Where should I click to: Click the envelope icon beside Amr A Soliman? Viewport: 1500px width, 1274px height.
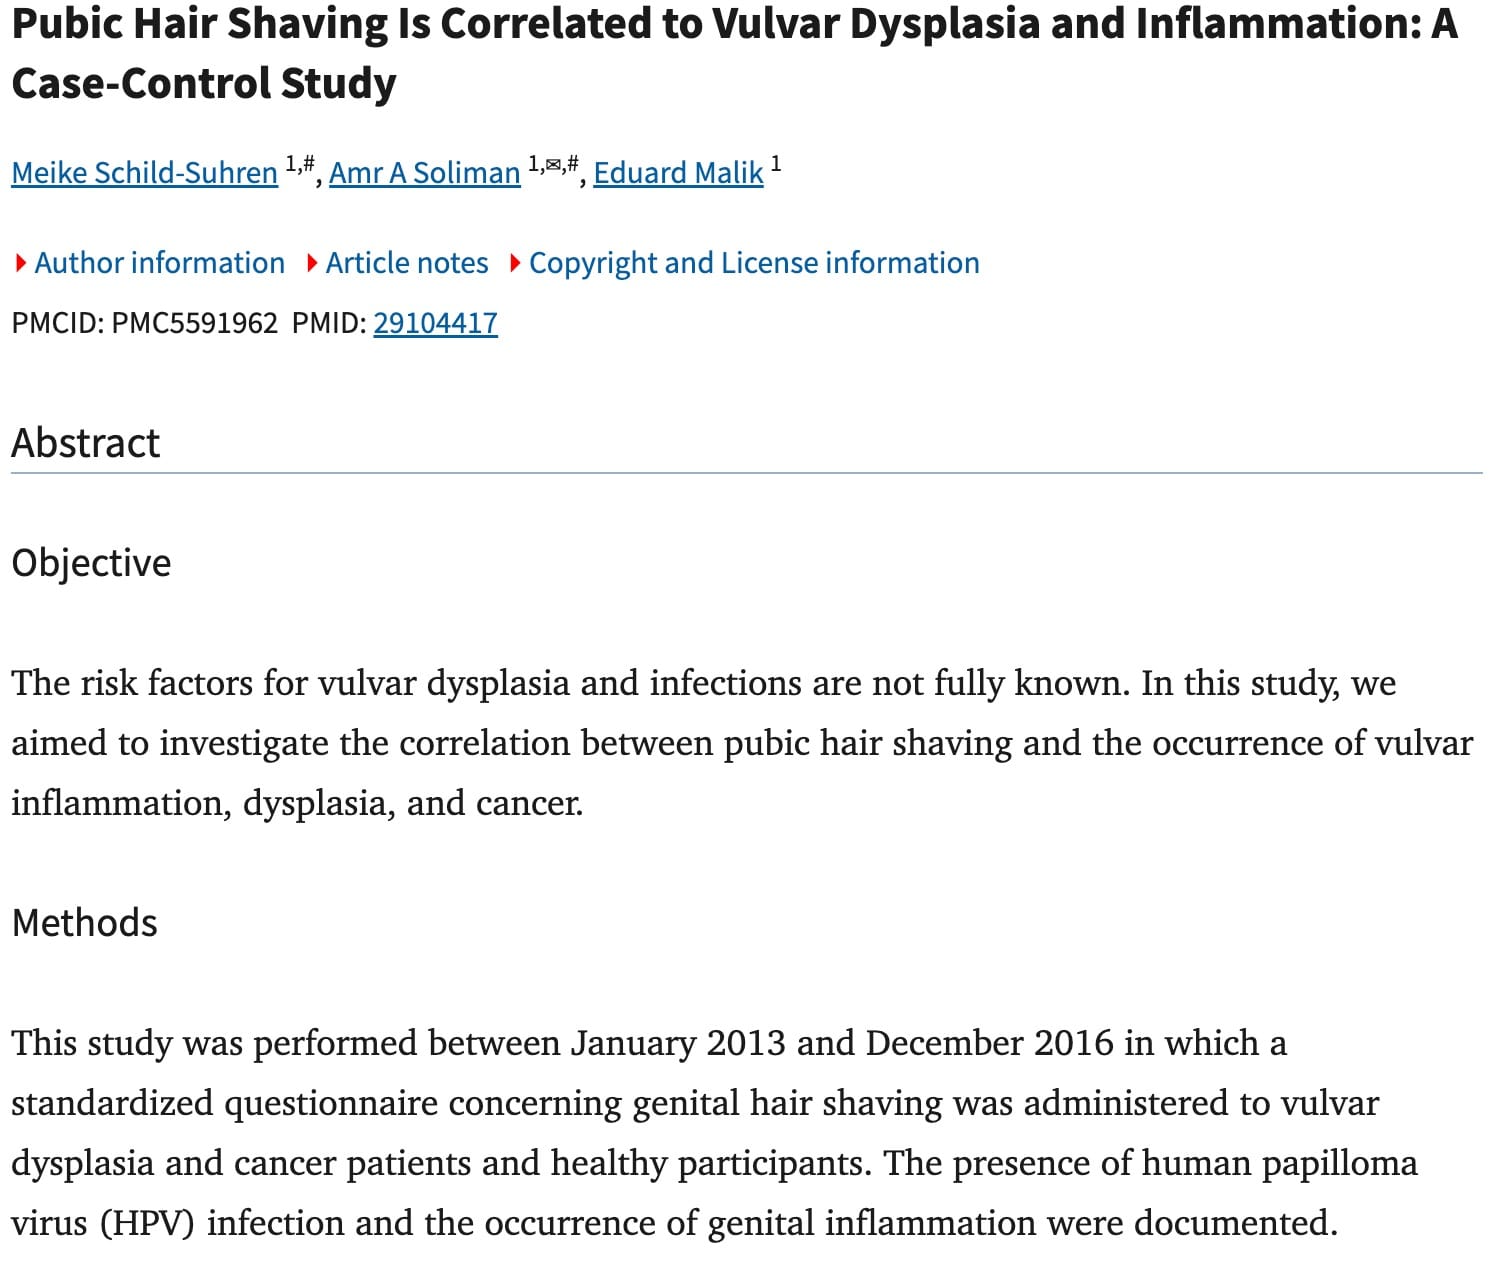click(x=552, y=163)
